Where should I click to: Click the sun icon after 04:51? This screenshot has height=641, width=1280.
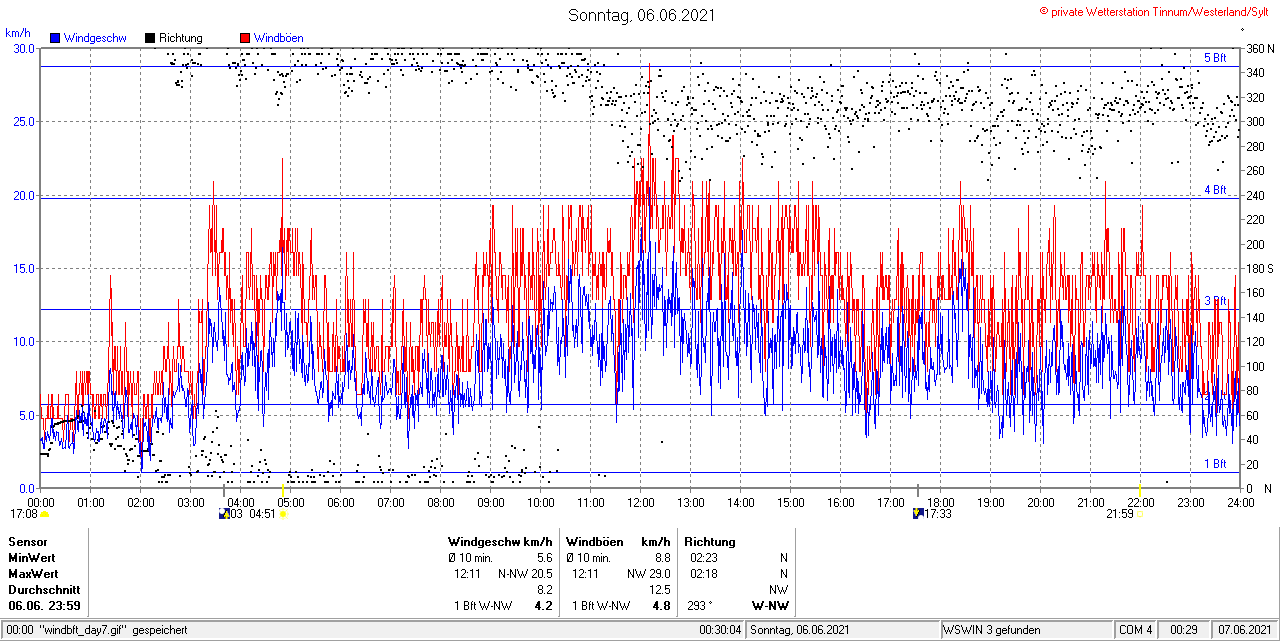point(283,514)
